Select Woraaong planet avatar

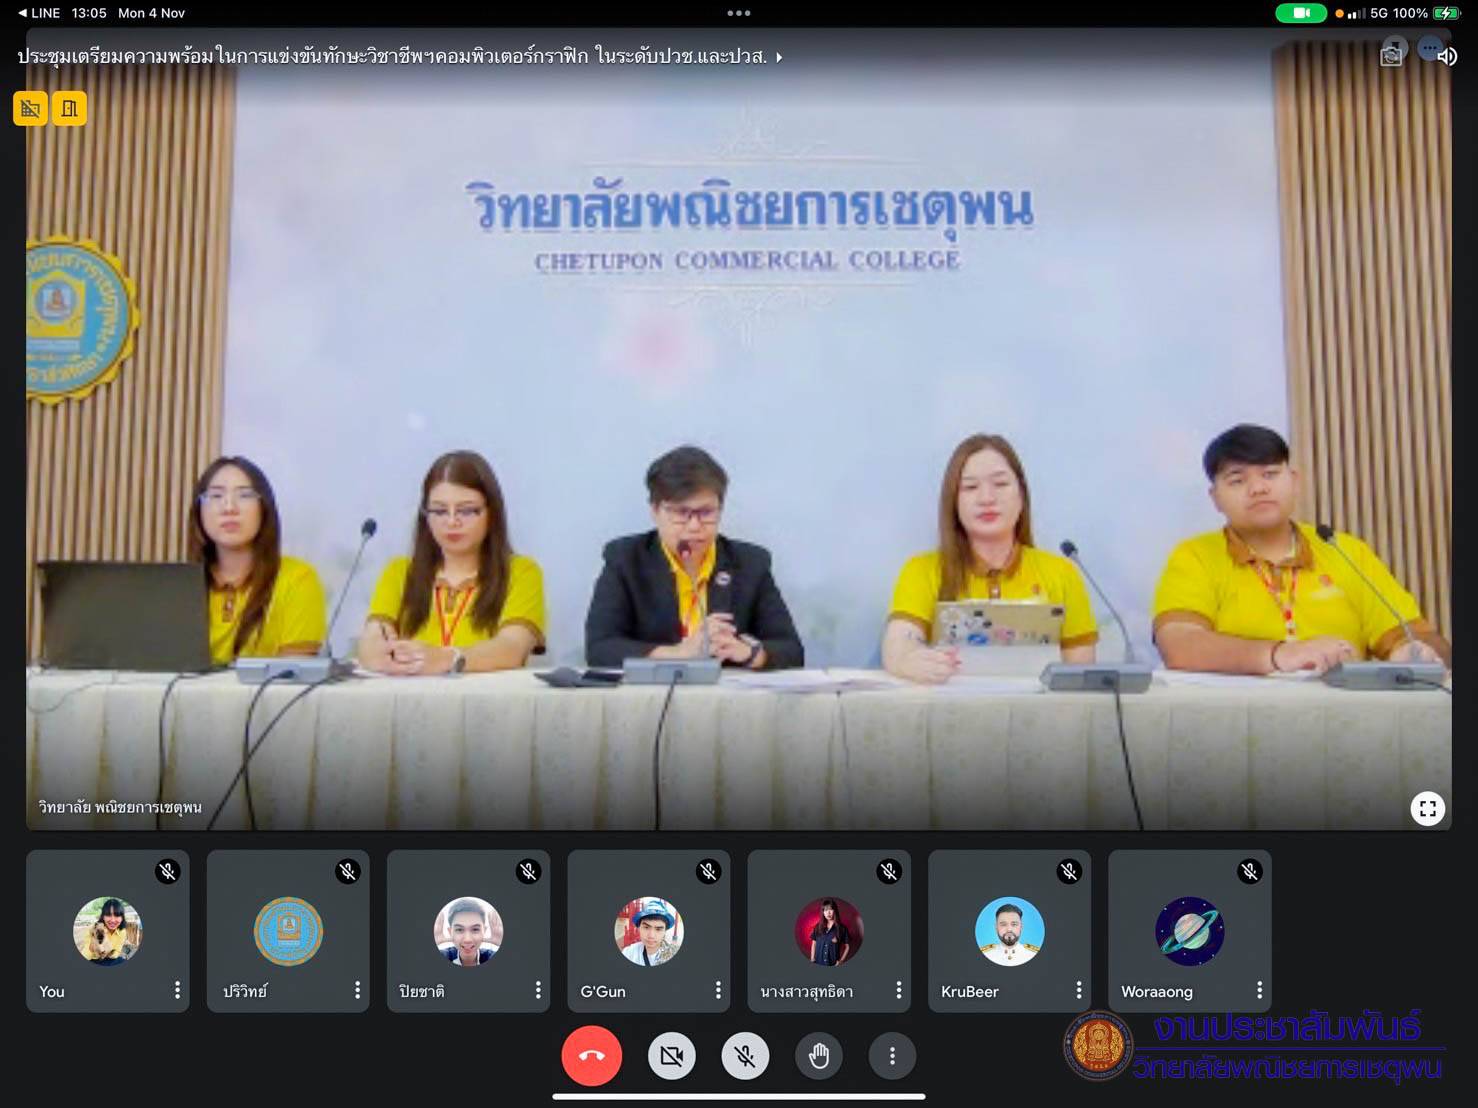pos(1190,931)
